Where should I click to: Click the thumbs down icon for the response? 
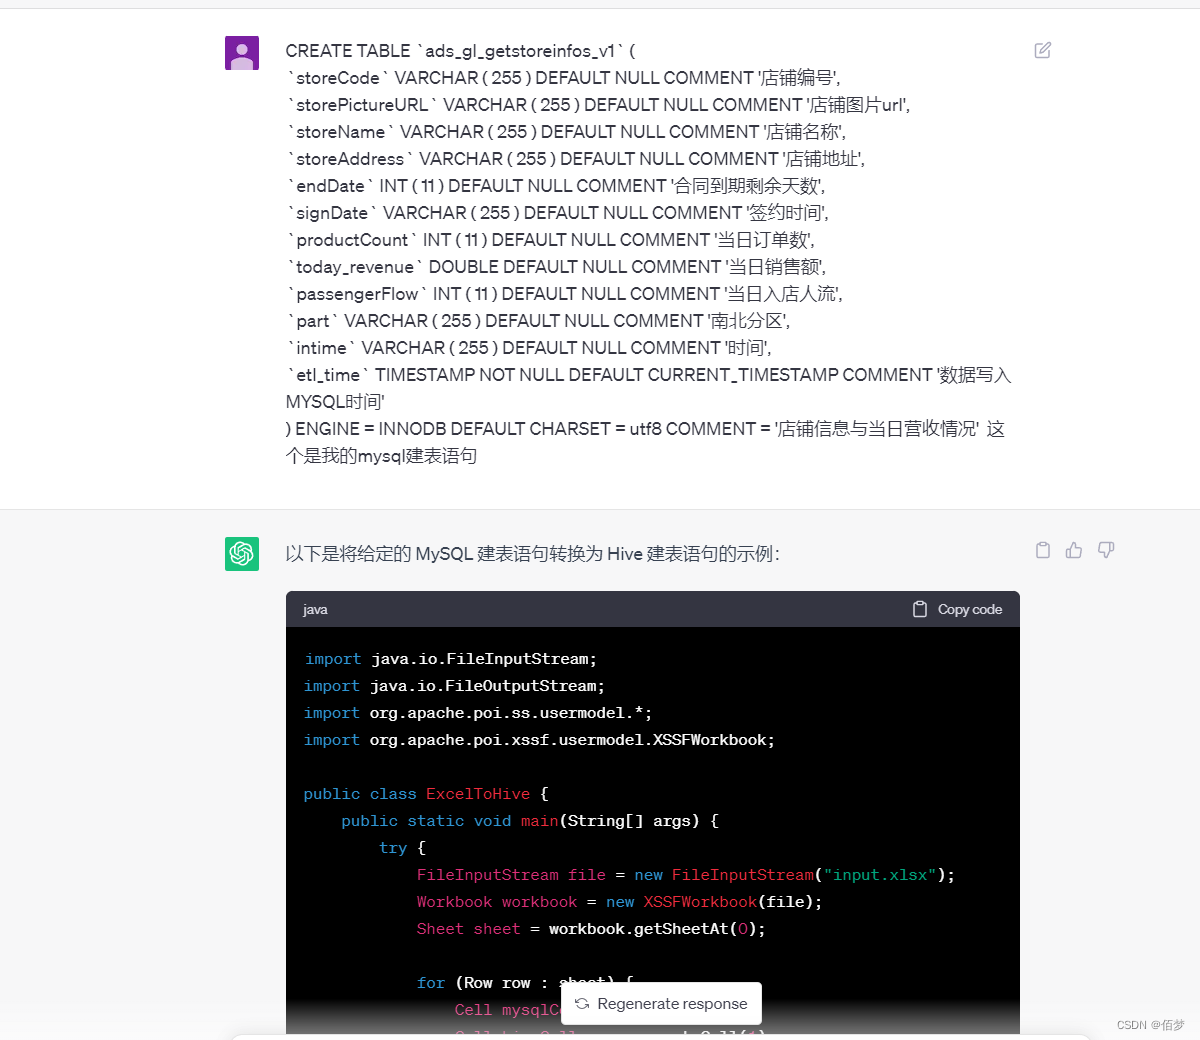point(1106,549)
